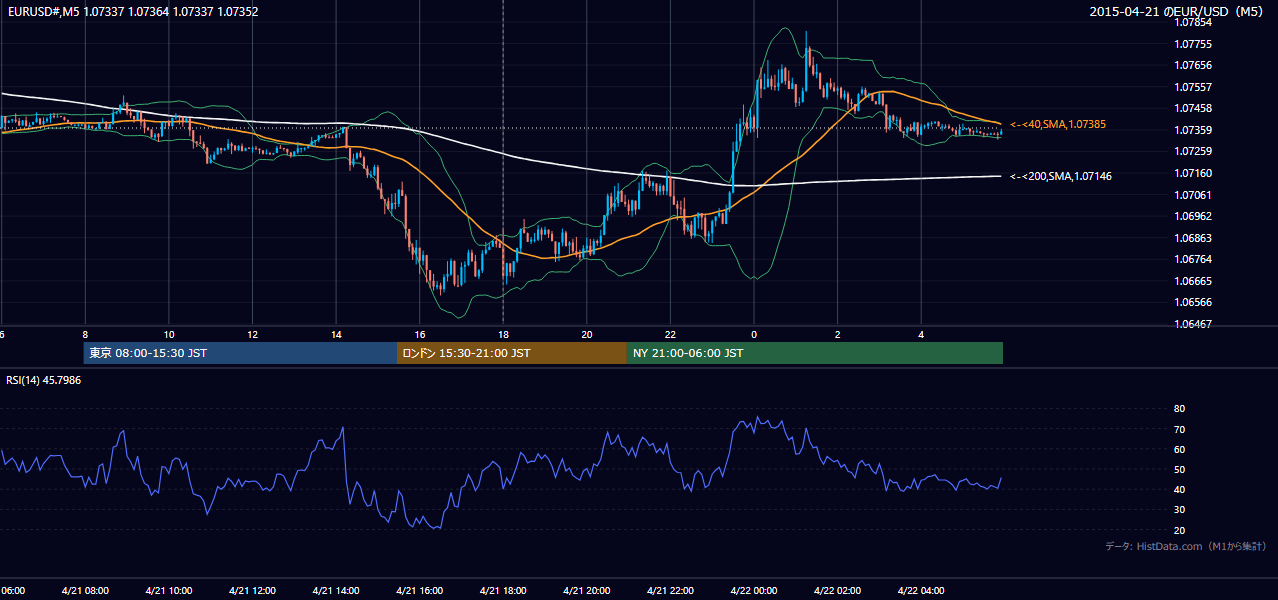Click price level 1.07259 on axis

point(1194,151)
